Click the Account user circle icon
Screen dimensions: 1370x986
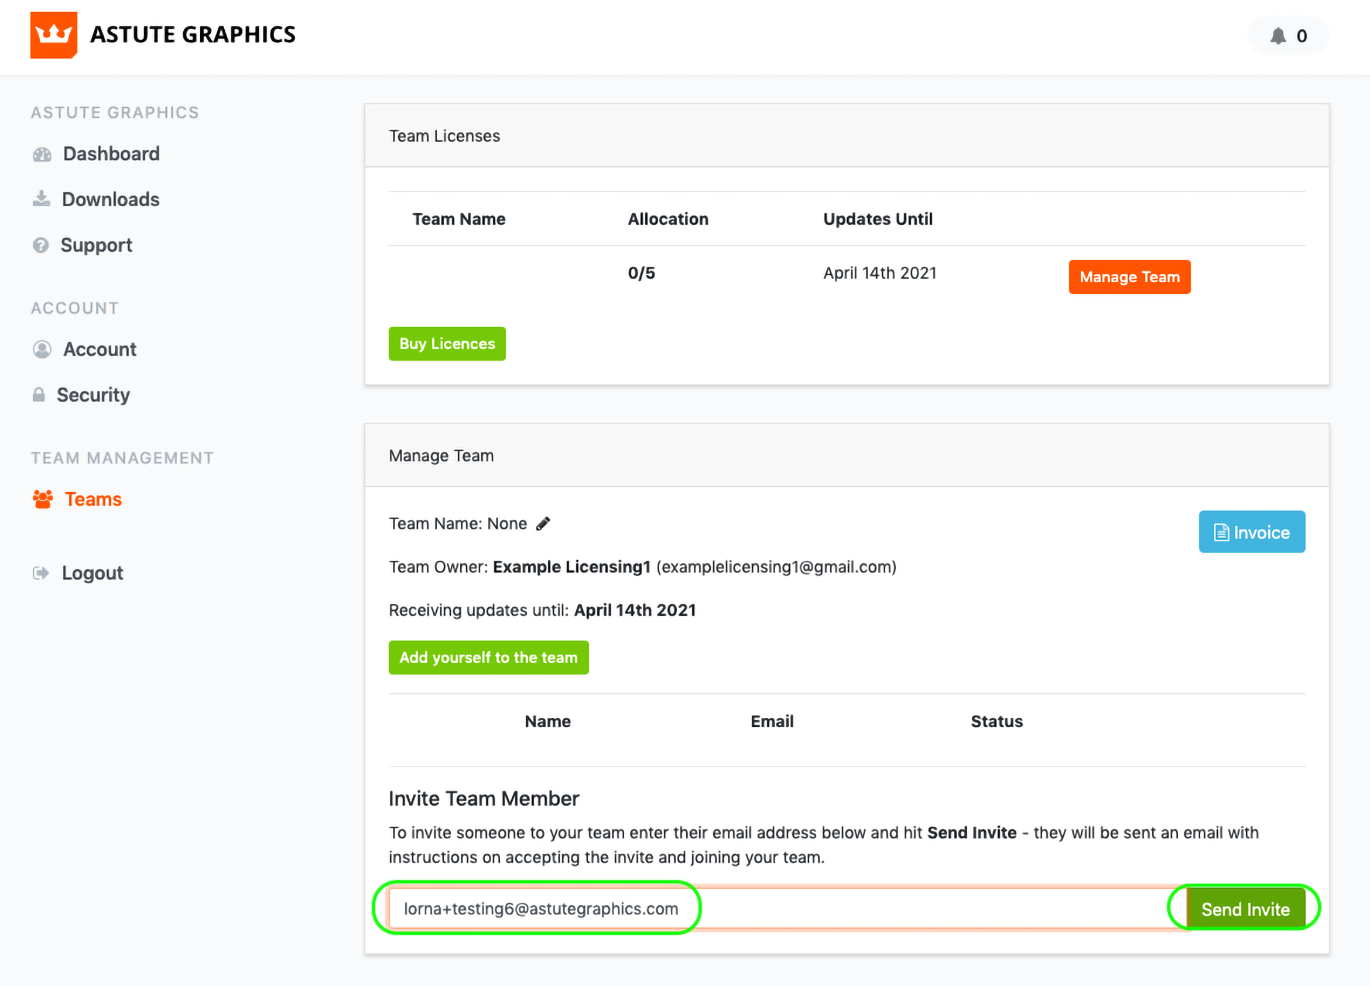42,349
